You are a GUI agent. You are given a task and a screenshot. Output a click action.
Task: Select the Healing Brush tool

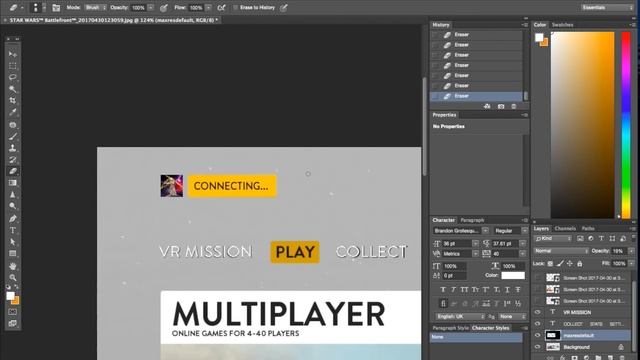(13, 125)
